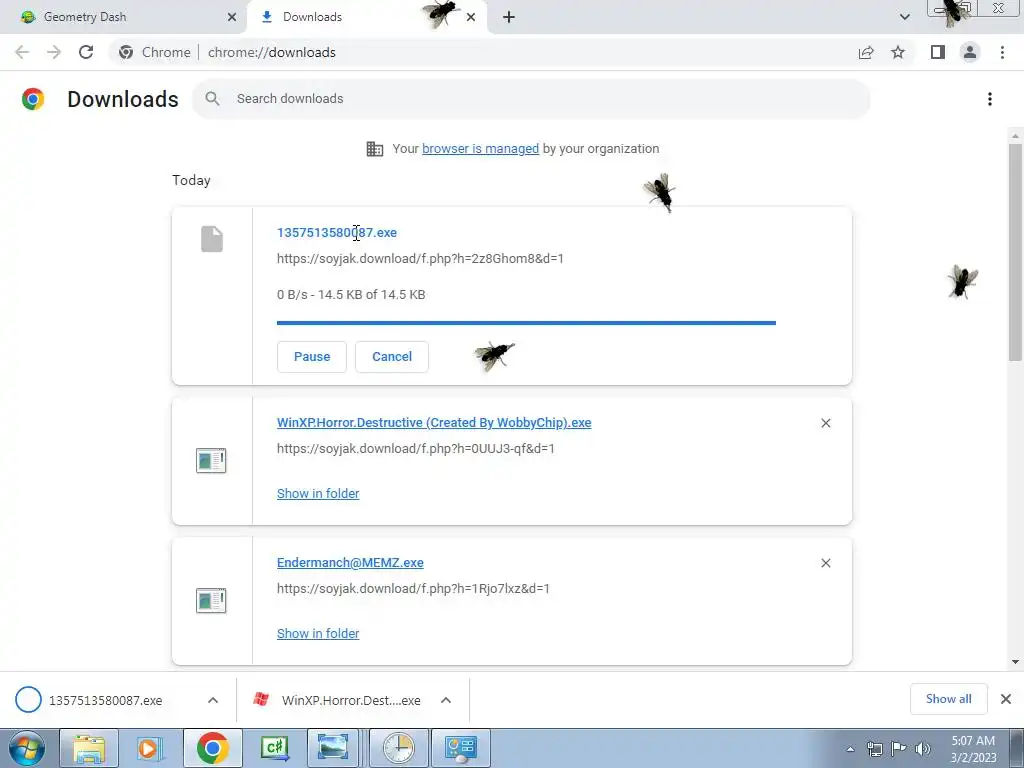Switch to the Geometry Dash tab
The width and height of the screenshot is (1024, 768).
123,17
